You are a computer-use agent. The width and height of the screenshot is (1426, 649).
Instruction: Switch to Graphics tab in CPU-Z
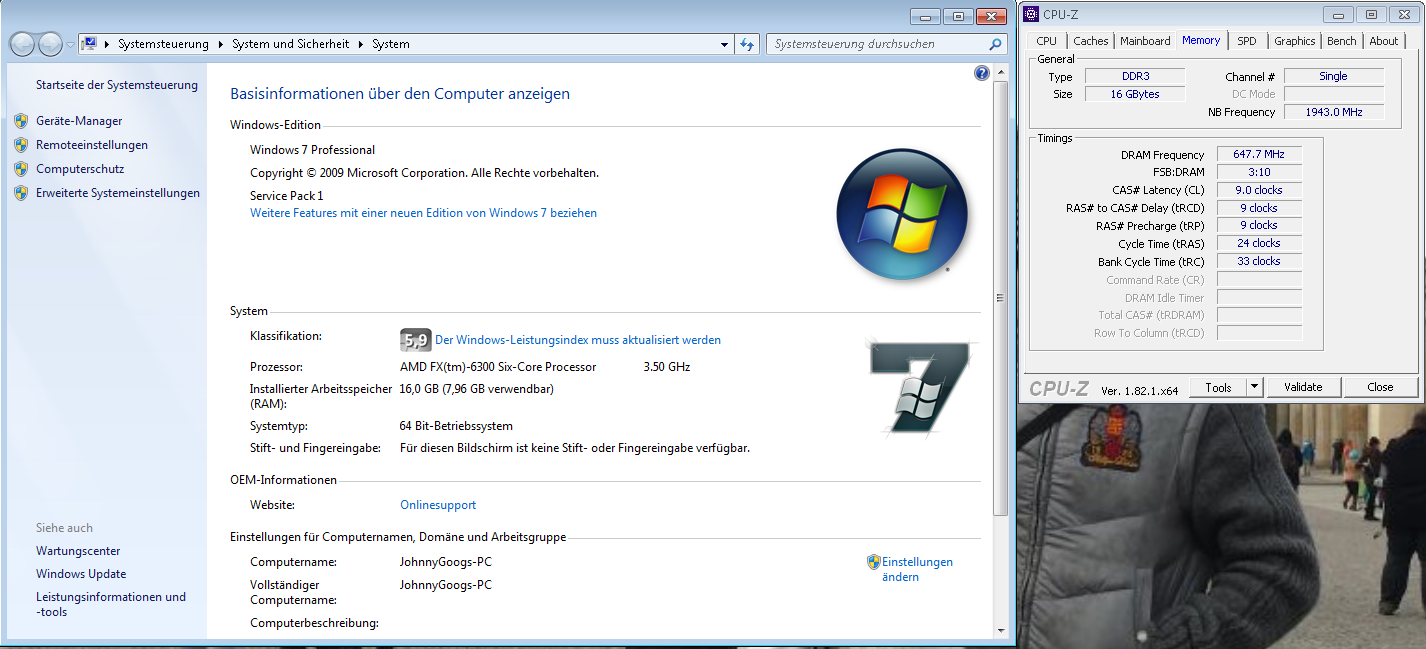(x=1295, y=41)
